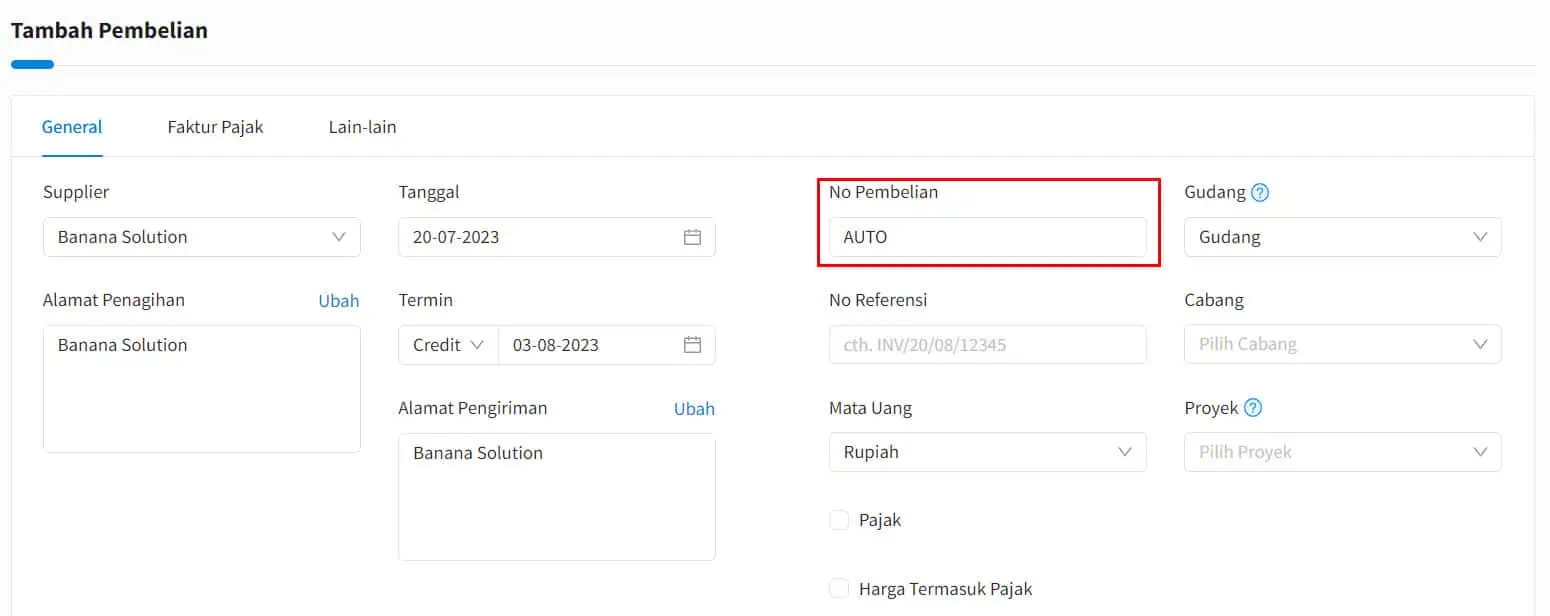This screenshot has width=1550, height=616.
Task: Tick the Harga Termasuk Pajak checkbox
Action: 839,588
